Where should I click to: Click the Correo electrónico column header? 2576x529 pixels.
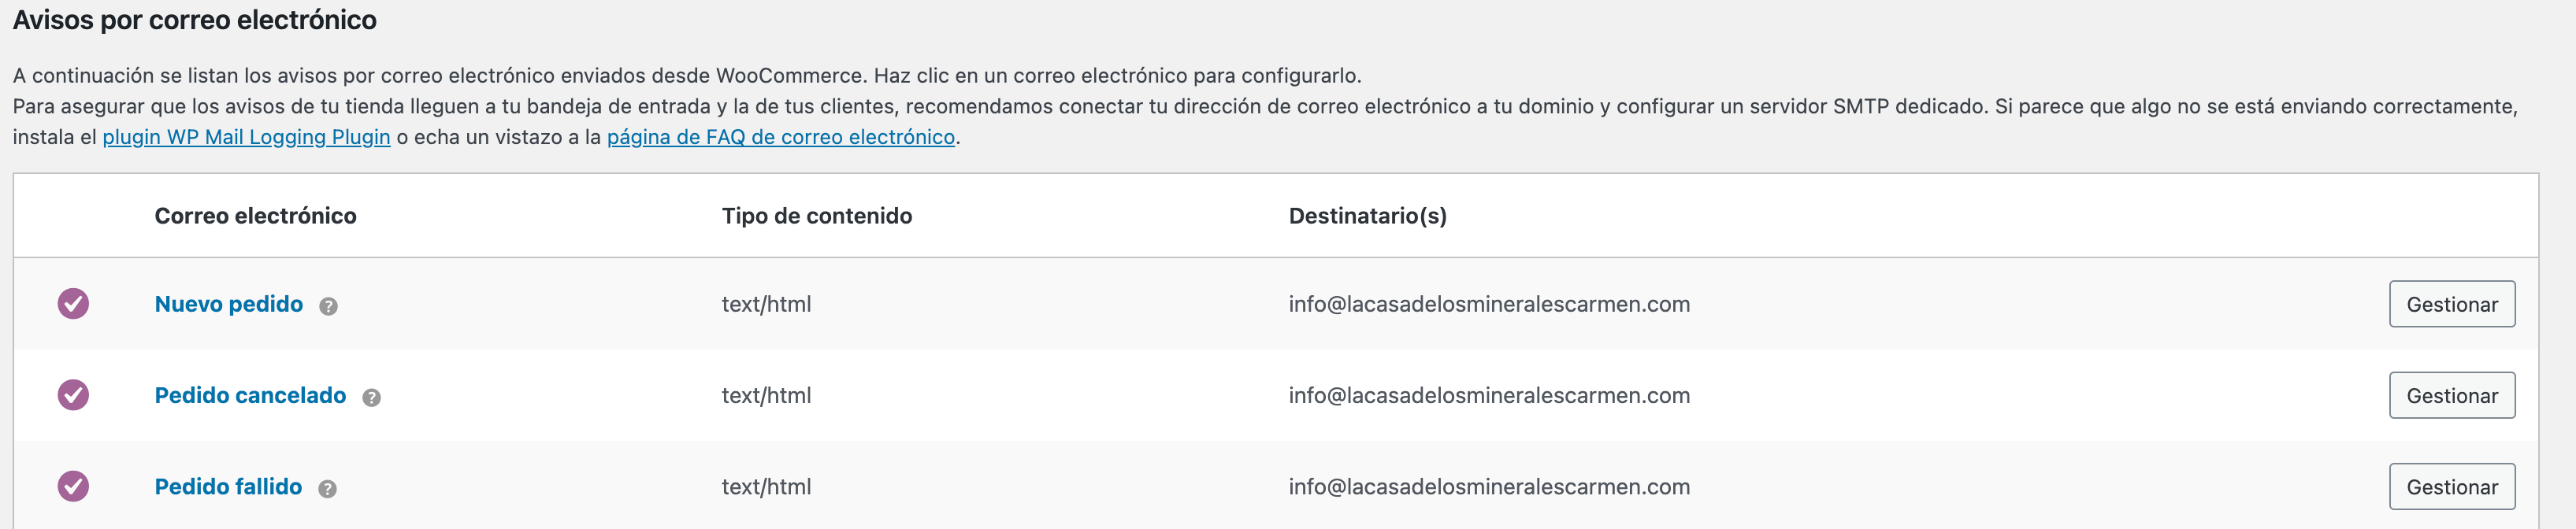[x=256, y=216]
